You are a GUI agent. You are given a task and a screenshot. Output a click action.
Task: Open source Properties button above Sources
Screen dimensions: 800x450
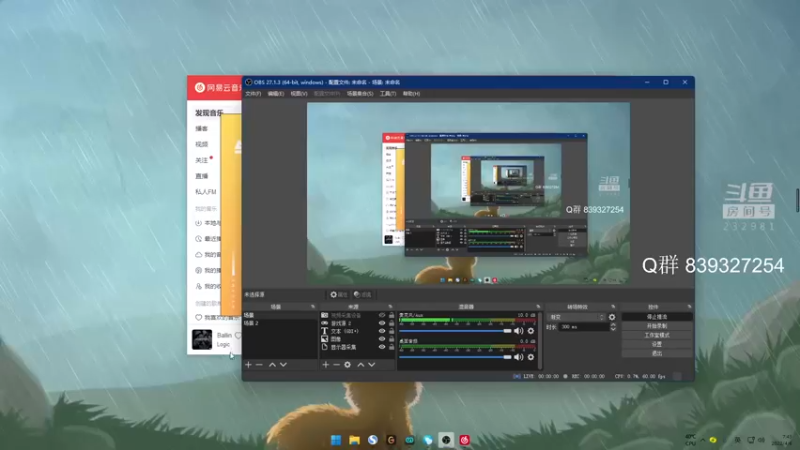click(338, 294)
